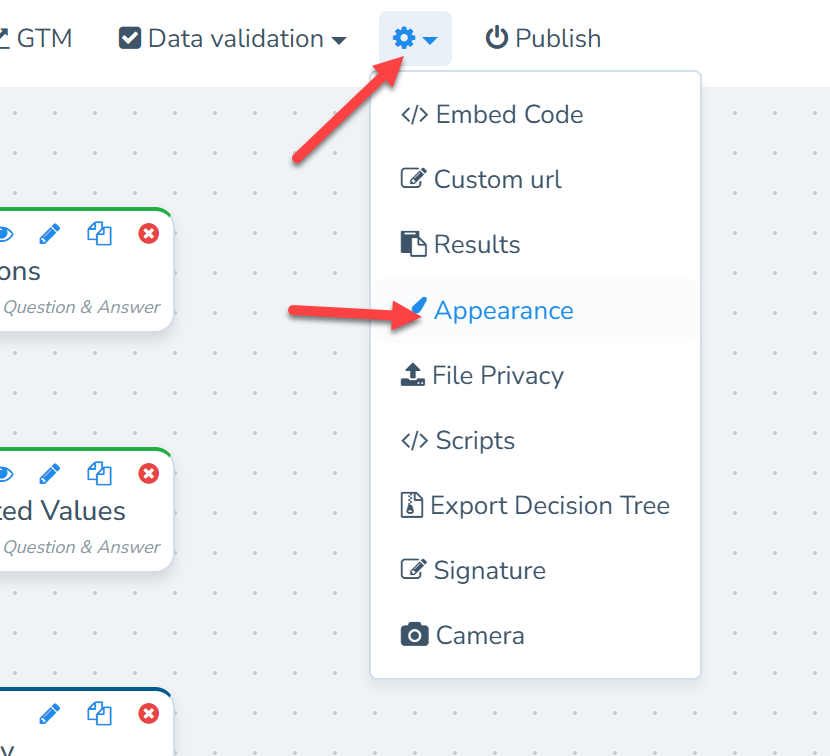Toggle eye visibility on the top card
Image resolution: width=830 pixels, height=756 pixels.
(5, 234)
